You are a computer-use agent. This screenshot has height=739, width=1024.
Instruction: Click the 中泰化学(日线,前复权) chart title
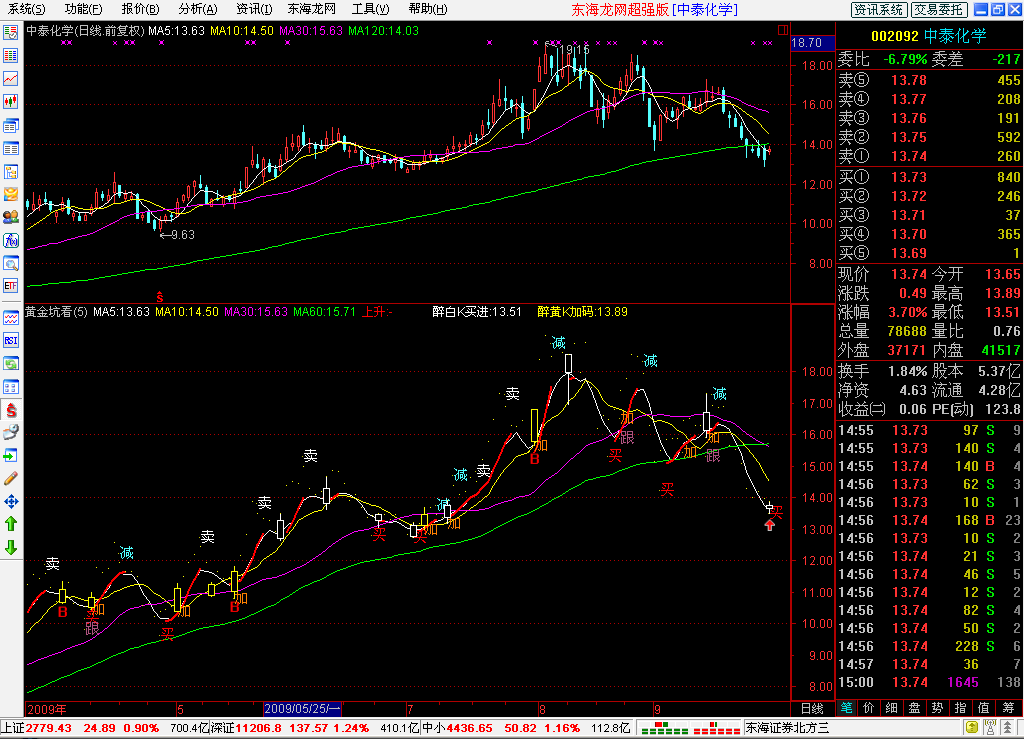coord(86,31)
